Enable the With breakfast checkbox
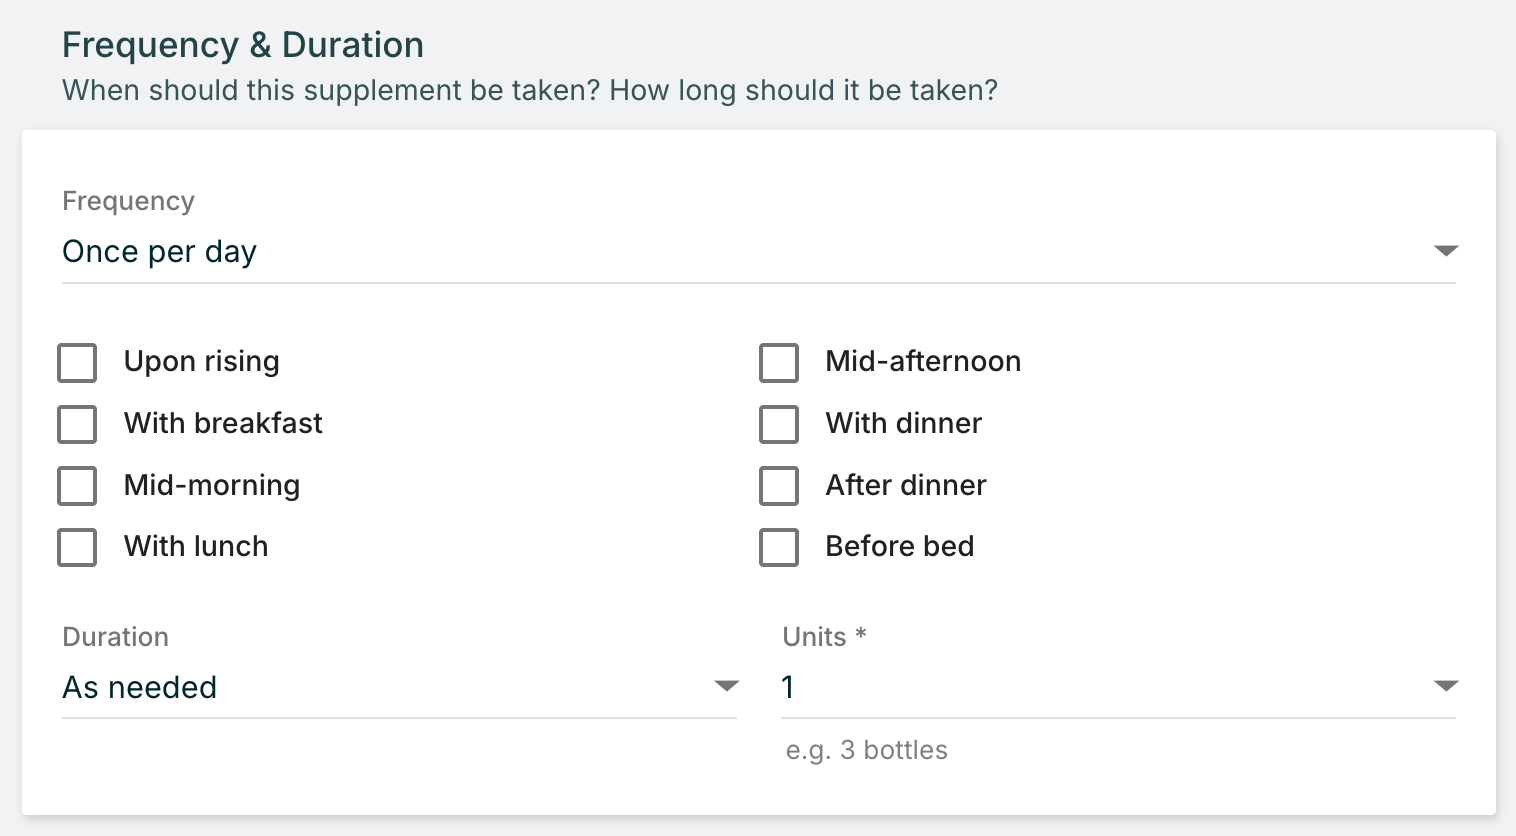Viewport: 1516px width, 836px height. click(77, 424)
